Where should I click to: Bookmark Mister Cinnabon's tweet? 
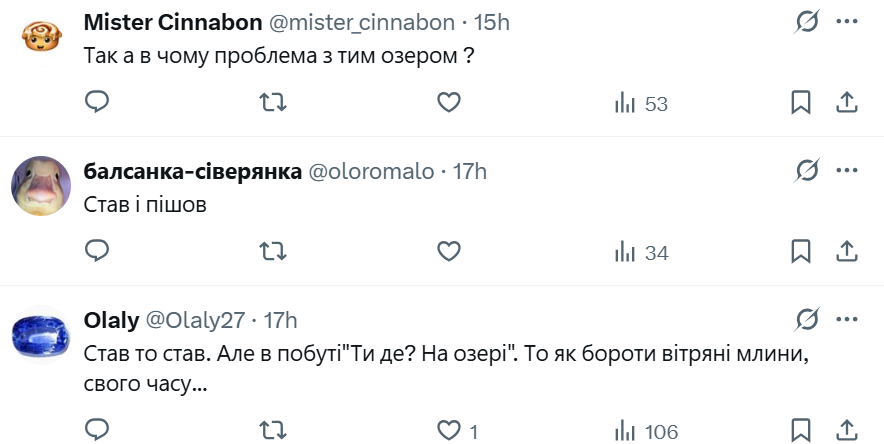(x=801, y=102)
